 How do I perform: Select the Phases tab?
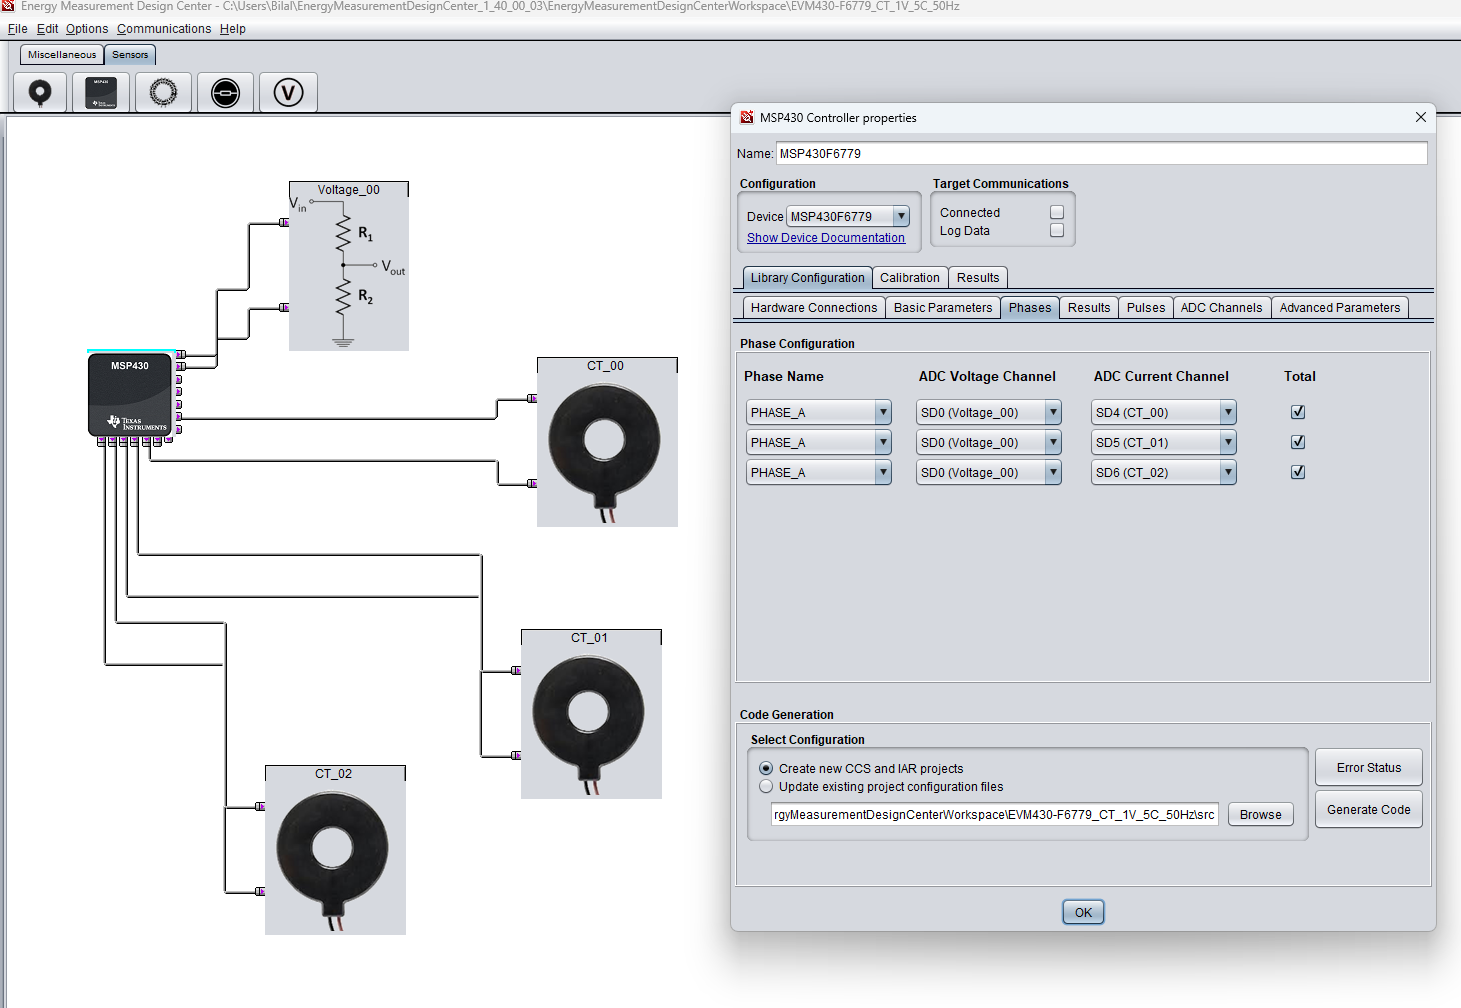pos(1030,308)
